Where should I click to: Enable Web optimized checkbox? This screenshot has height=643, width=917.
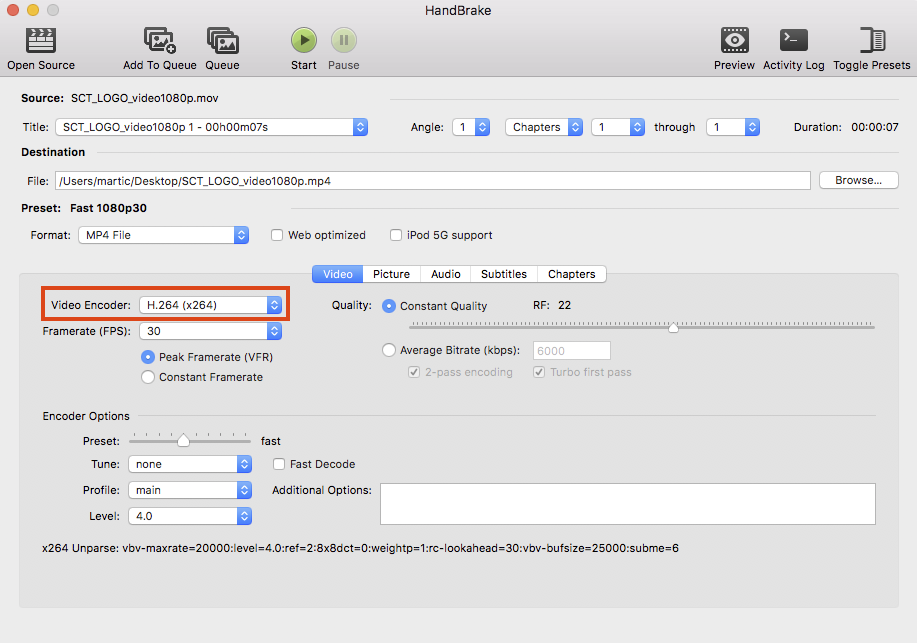pyautogui.click(x=277, y=235)
